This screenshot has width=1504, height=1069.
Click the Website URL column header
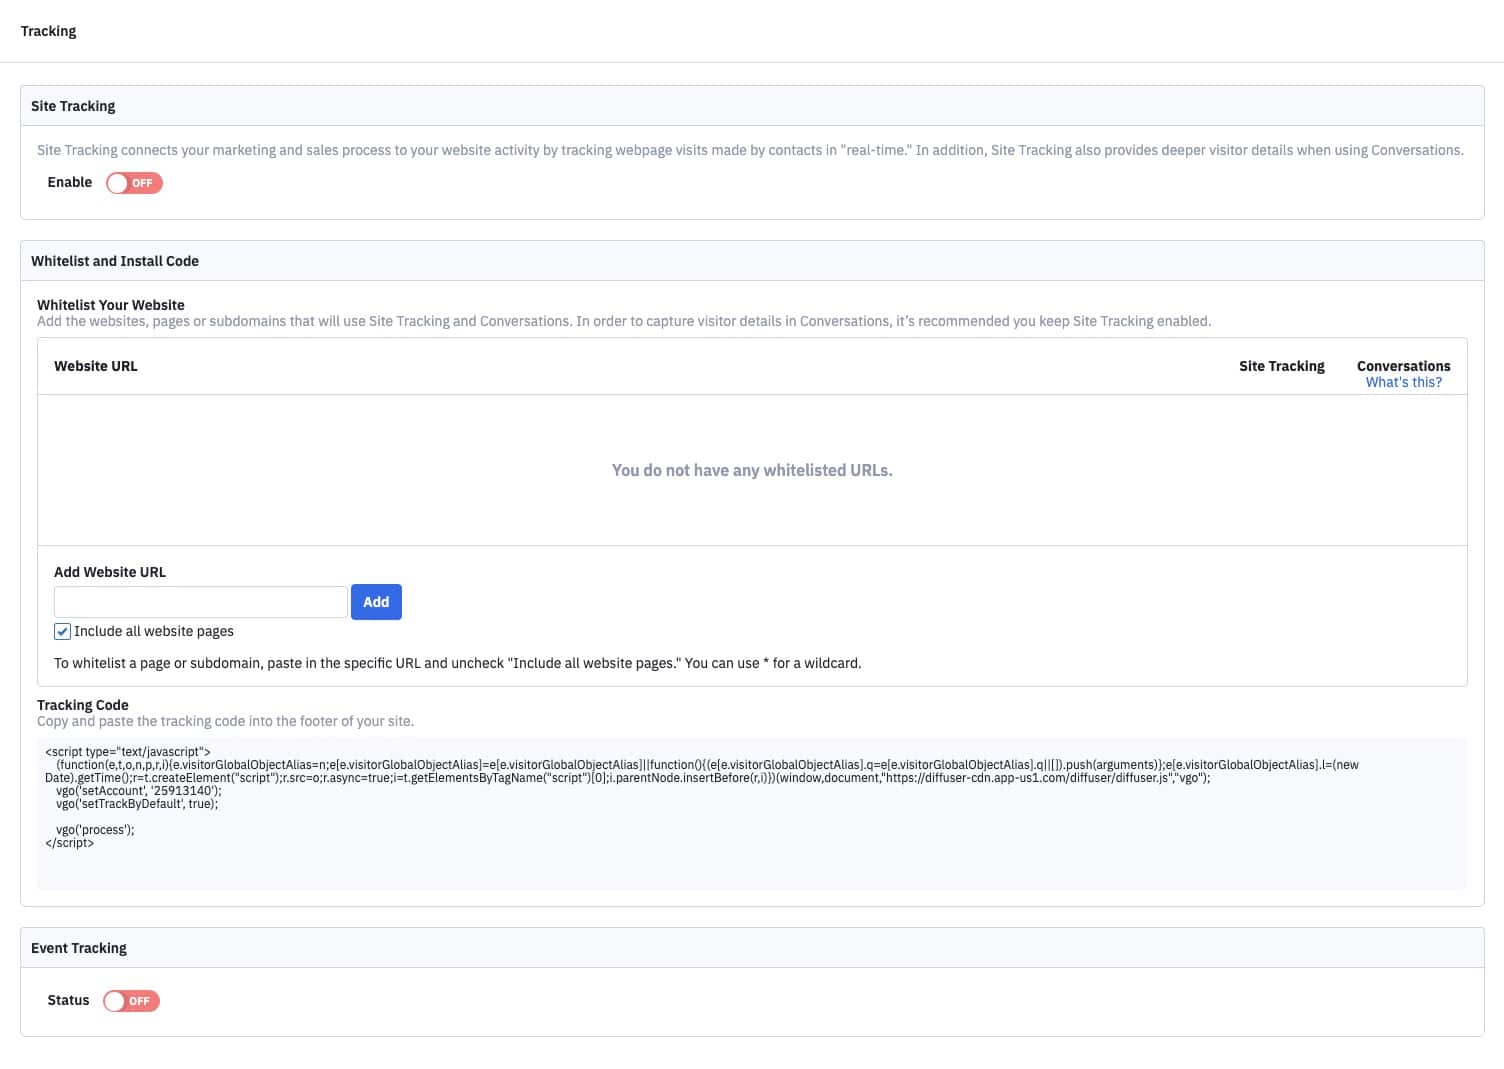tap(96, 366)
